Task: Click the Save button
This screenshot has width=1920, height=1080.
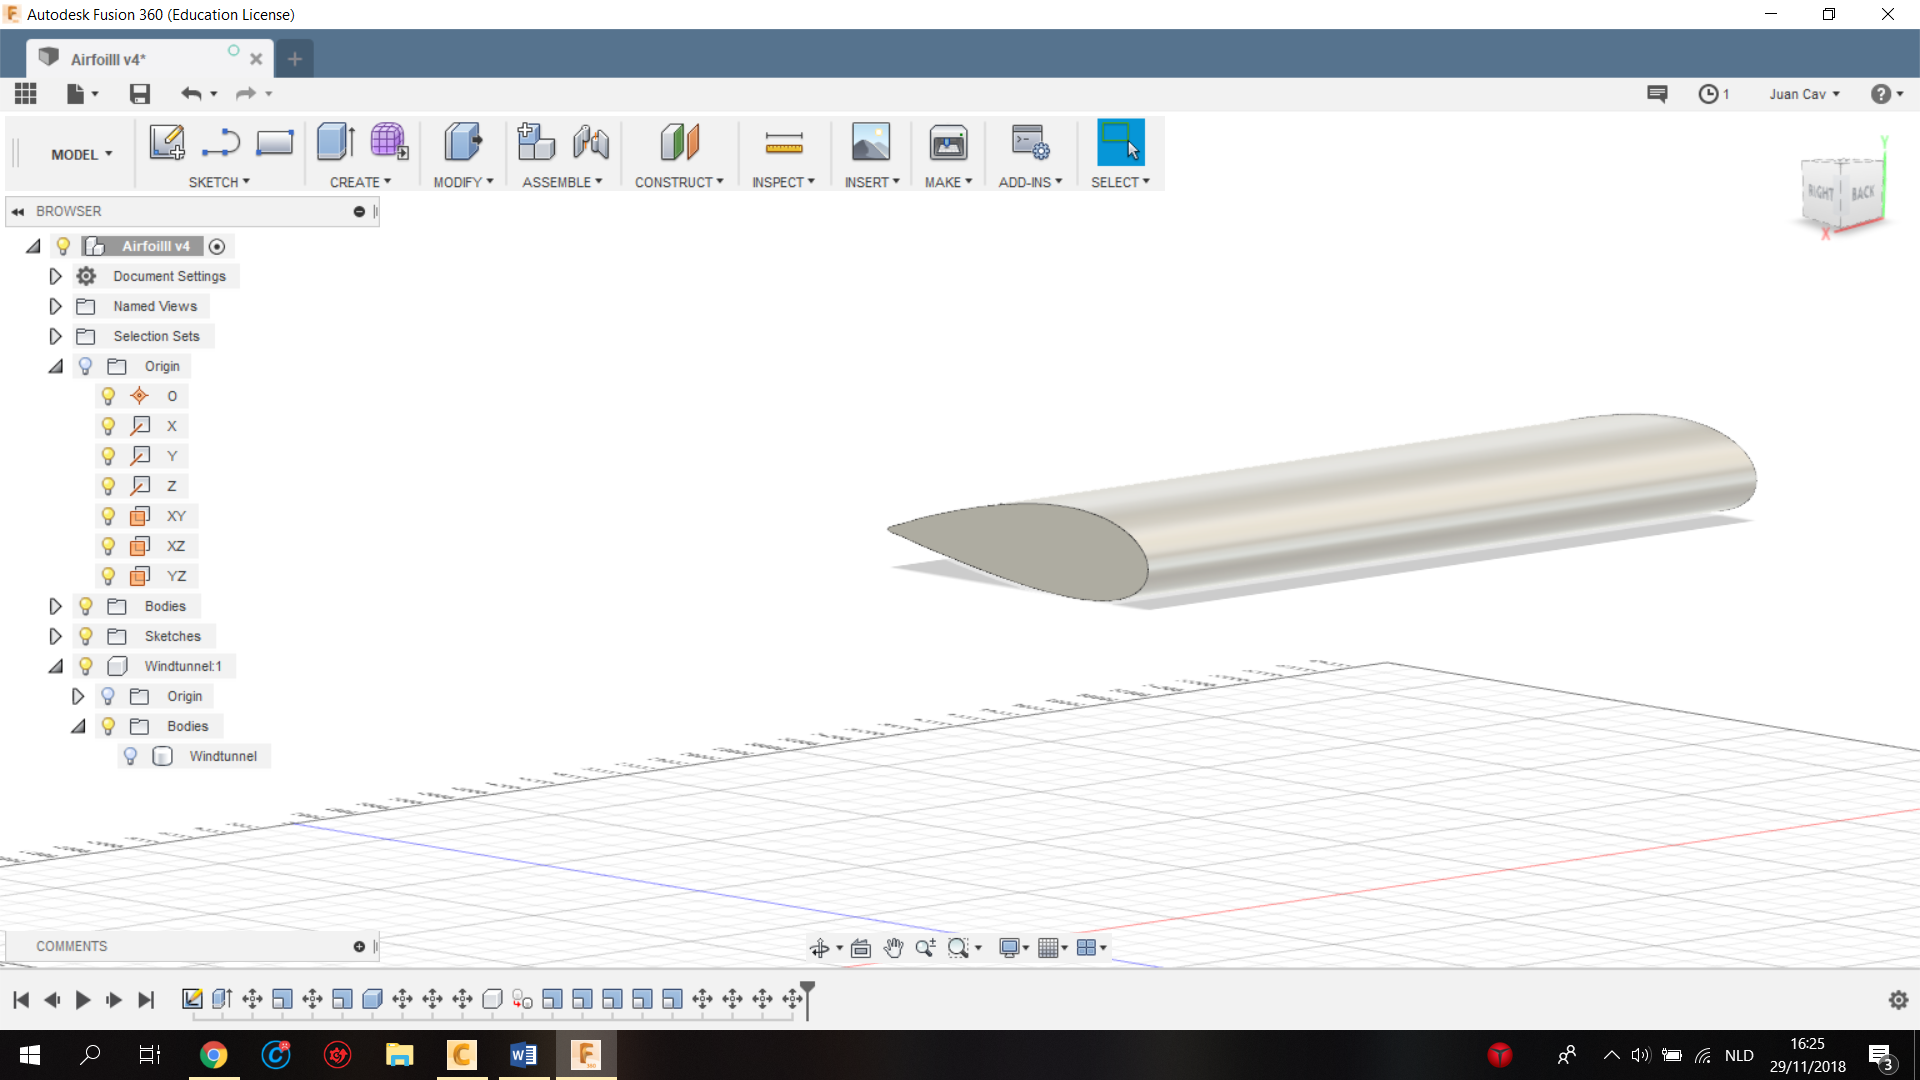Action: (x=139, y=93)
